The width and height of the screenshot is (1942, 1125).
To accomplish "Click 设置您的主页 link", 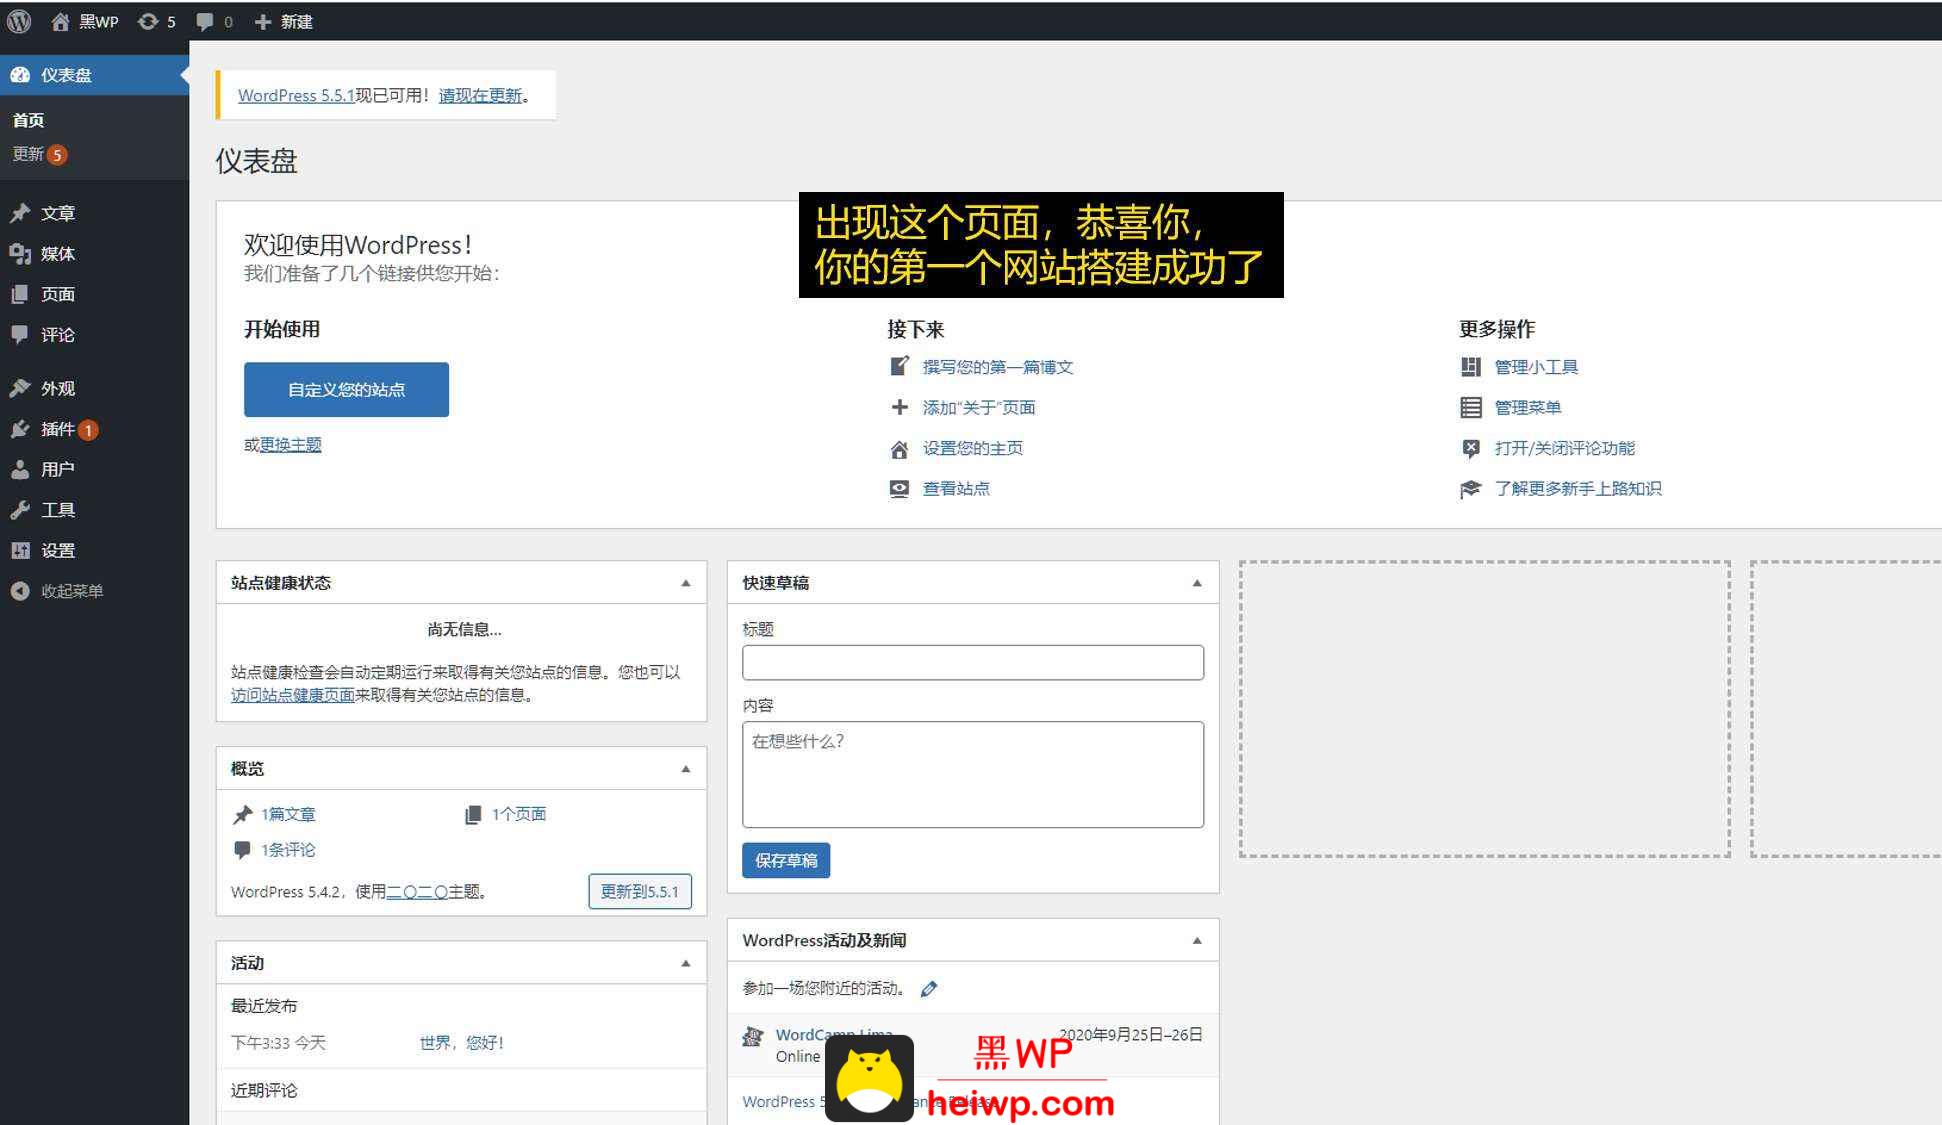I will pos(972,448).
